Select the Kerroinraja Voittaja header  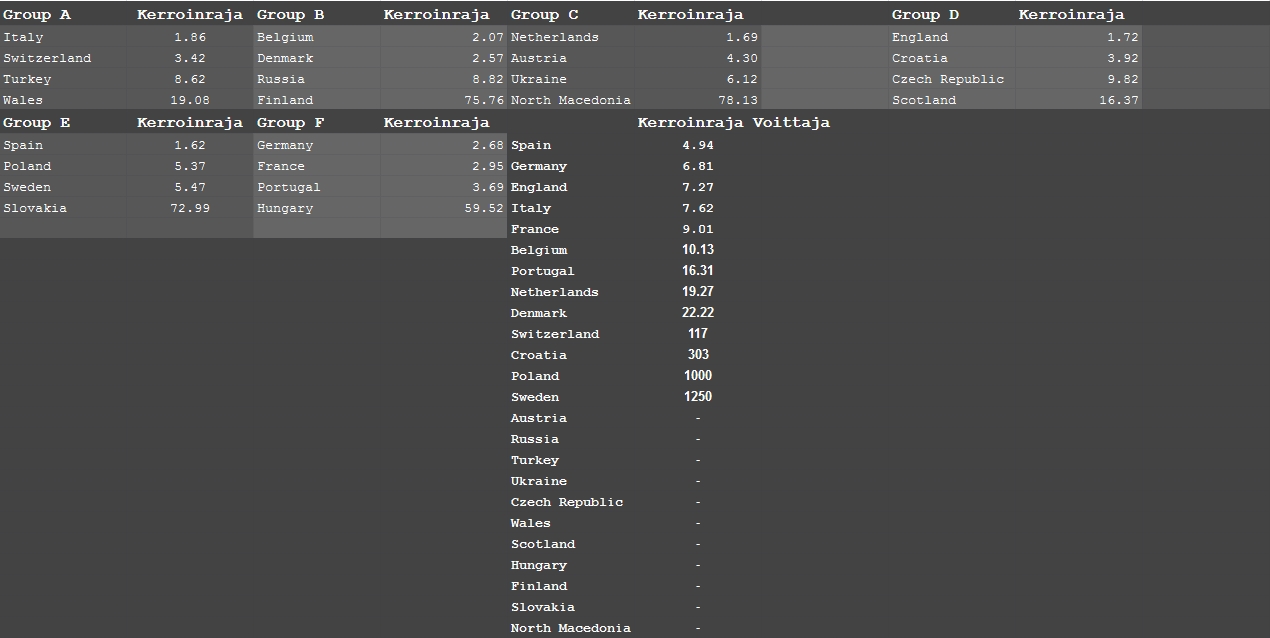733,123
